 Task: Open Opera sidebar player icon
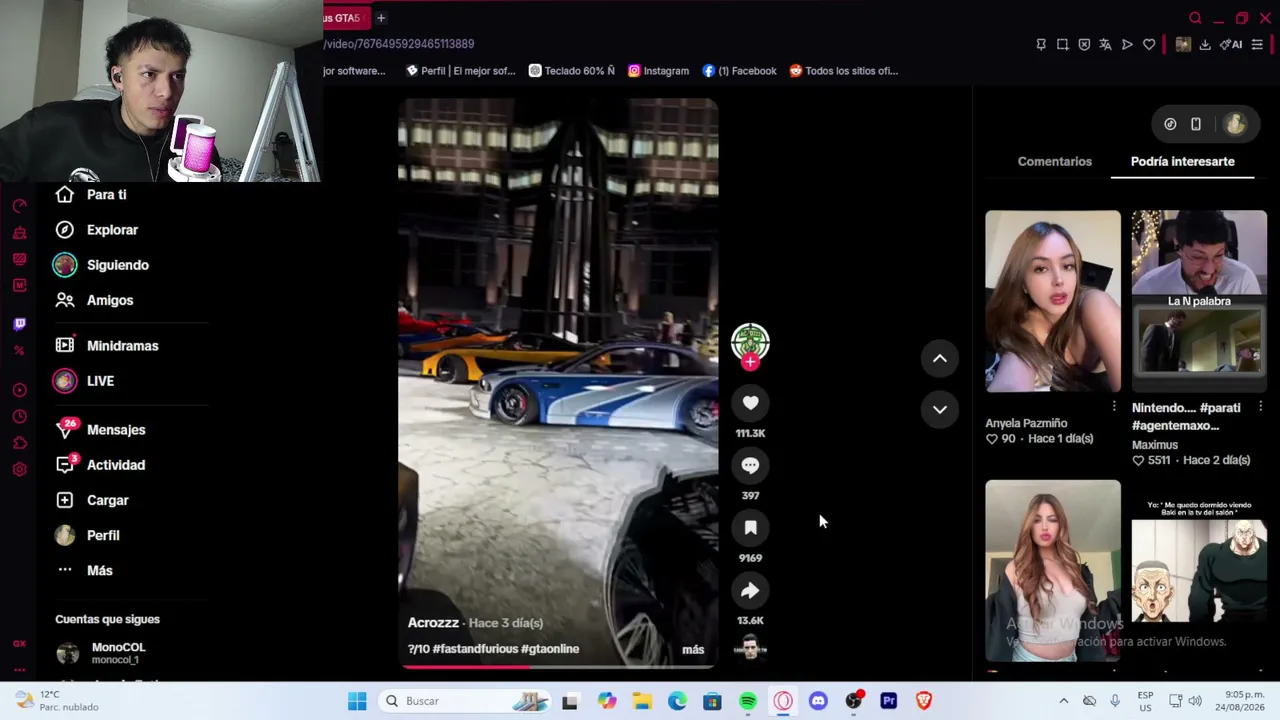(x=19, y=390)
